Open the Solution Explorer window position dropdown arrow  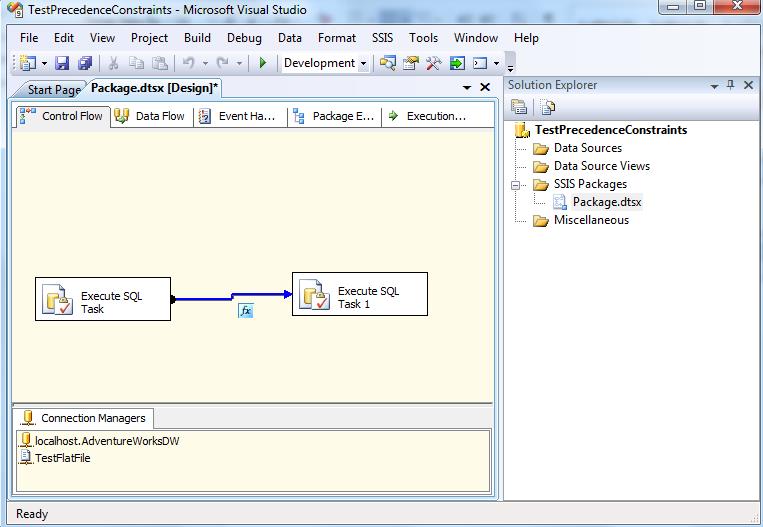pyautogui.click(x=714, y=86)
